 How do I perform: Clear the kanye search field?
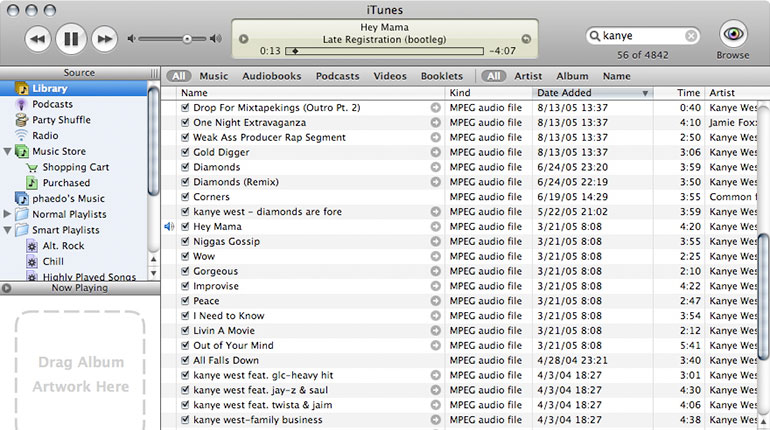[x=690, y=36]
